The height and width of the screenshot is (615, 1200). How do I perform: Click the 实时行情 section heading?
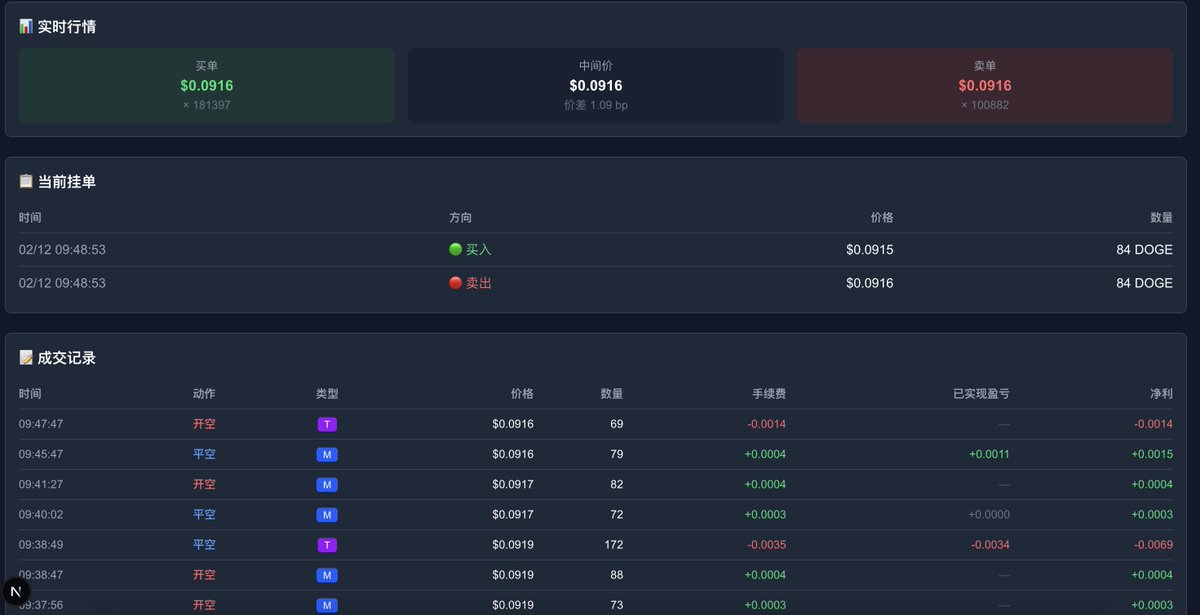pos(67,27)
